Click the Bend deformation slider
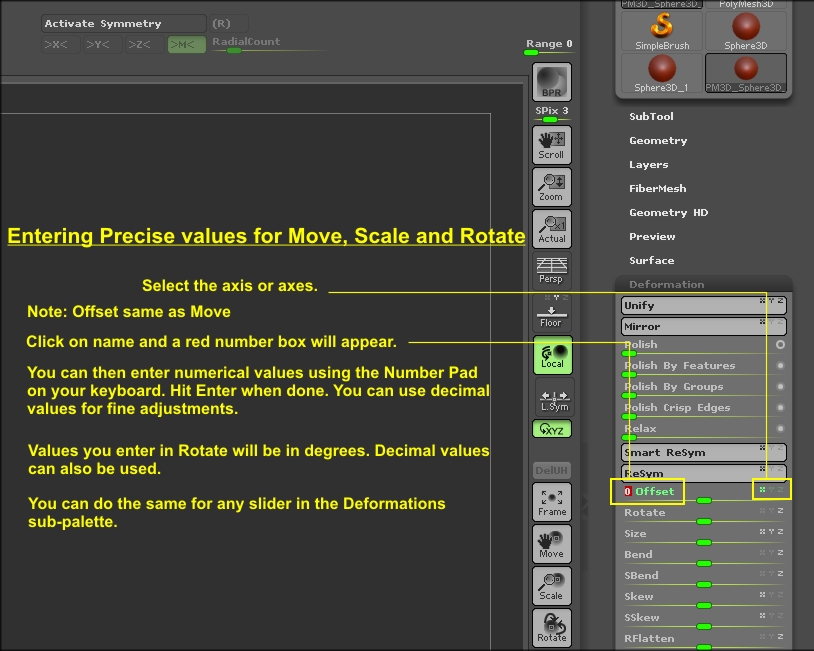The width and height of the screenshot is (814, 651). [703, 557]
